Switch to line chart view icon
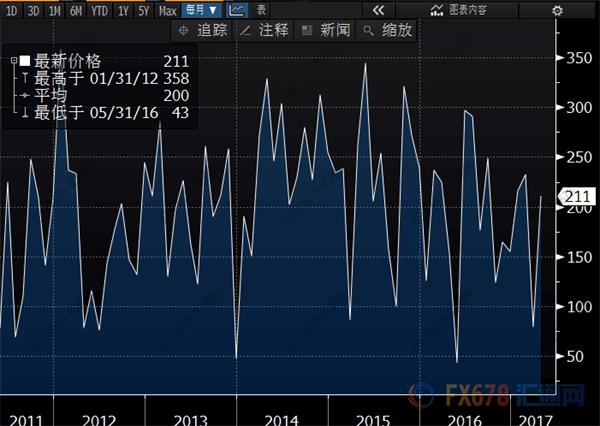Image resolution: width=600 pixels, height=426 pixels. (236, 11)
